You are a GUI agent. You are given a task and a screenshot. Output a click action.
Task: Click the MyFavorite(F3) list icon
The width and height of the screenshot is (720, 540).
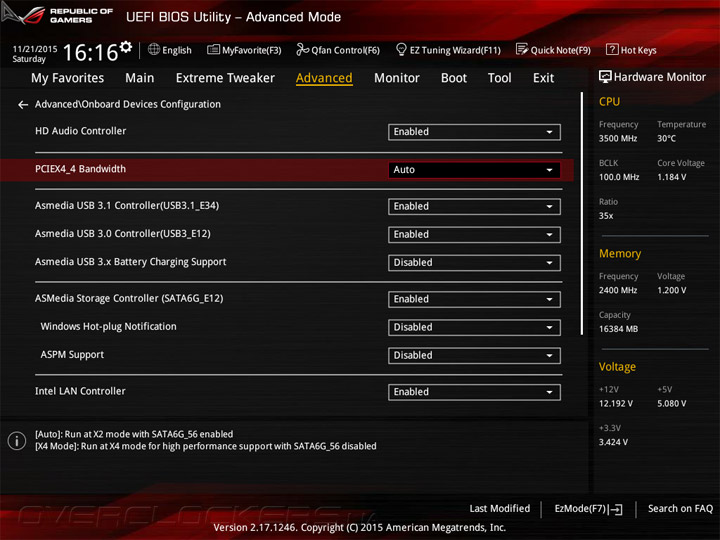[213, 50]
